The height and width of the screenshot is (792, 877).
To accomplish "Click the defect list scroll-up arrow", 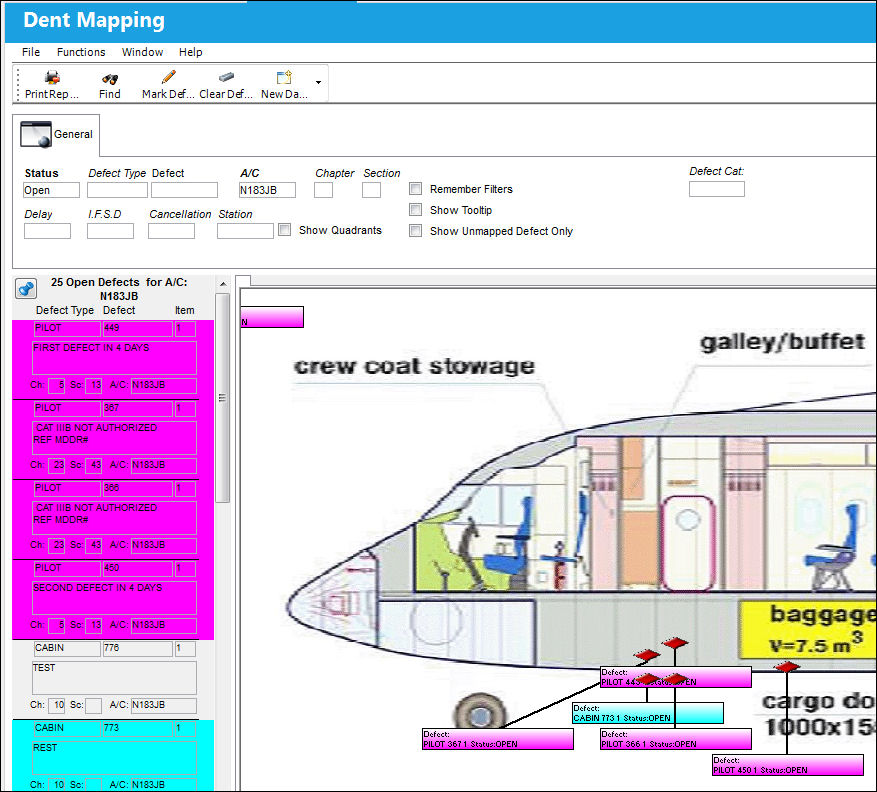I will pyautogui.click(x=223, y=284).
